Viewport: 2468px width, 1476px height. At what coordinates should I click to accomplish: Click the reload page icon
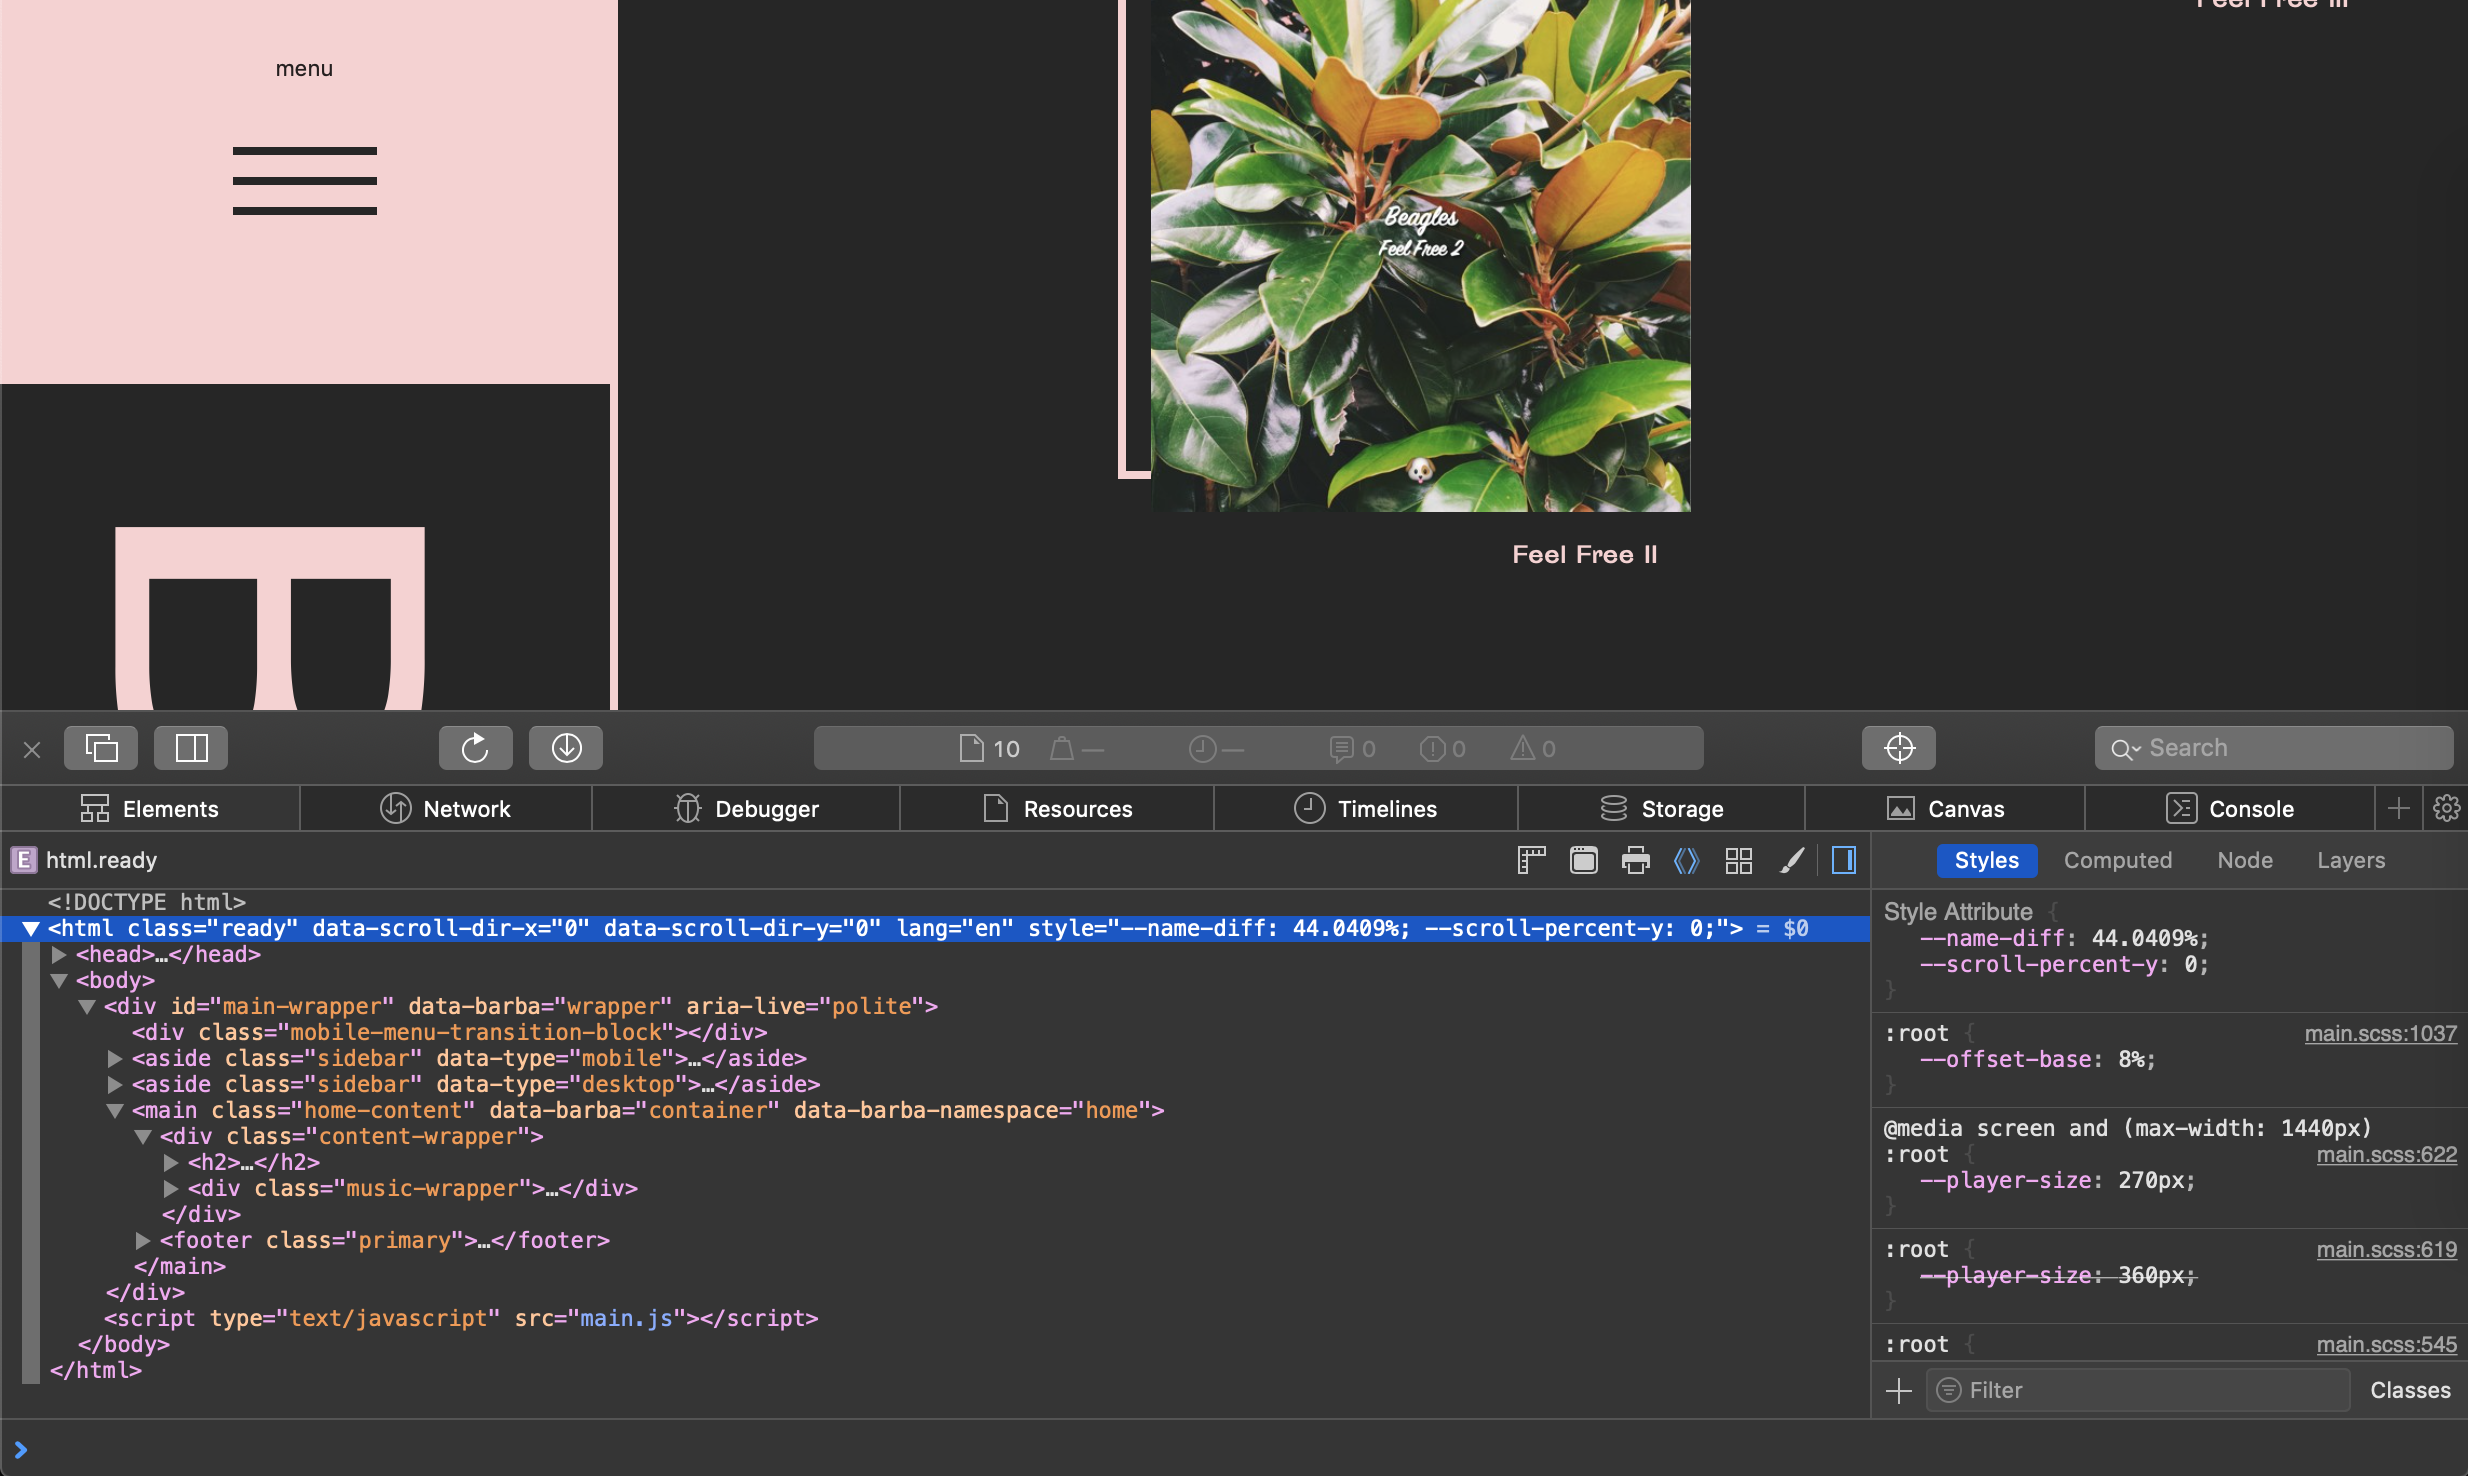[x=475, y=748]
